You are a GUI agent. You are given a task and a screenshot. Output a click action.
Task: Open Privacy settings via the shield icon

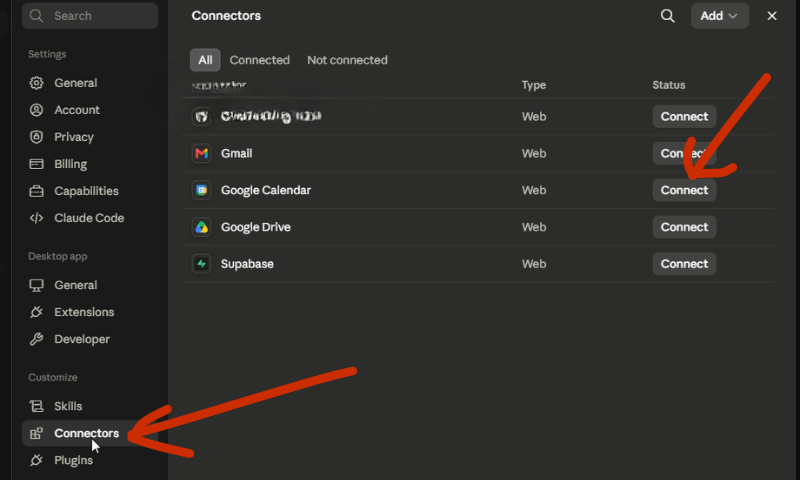point(36,137)
